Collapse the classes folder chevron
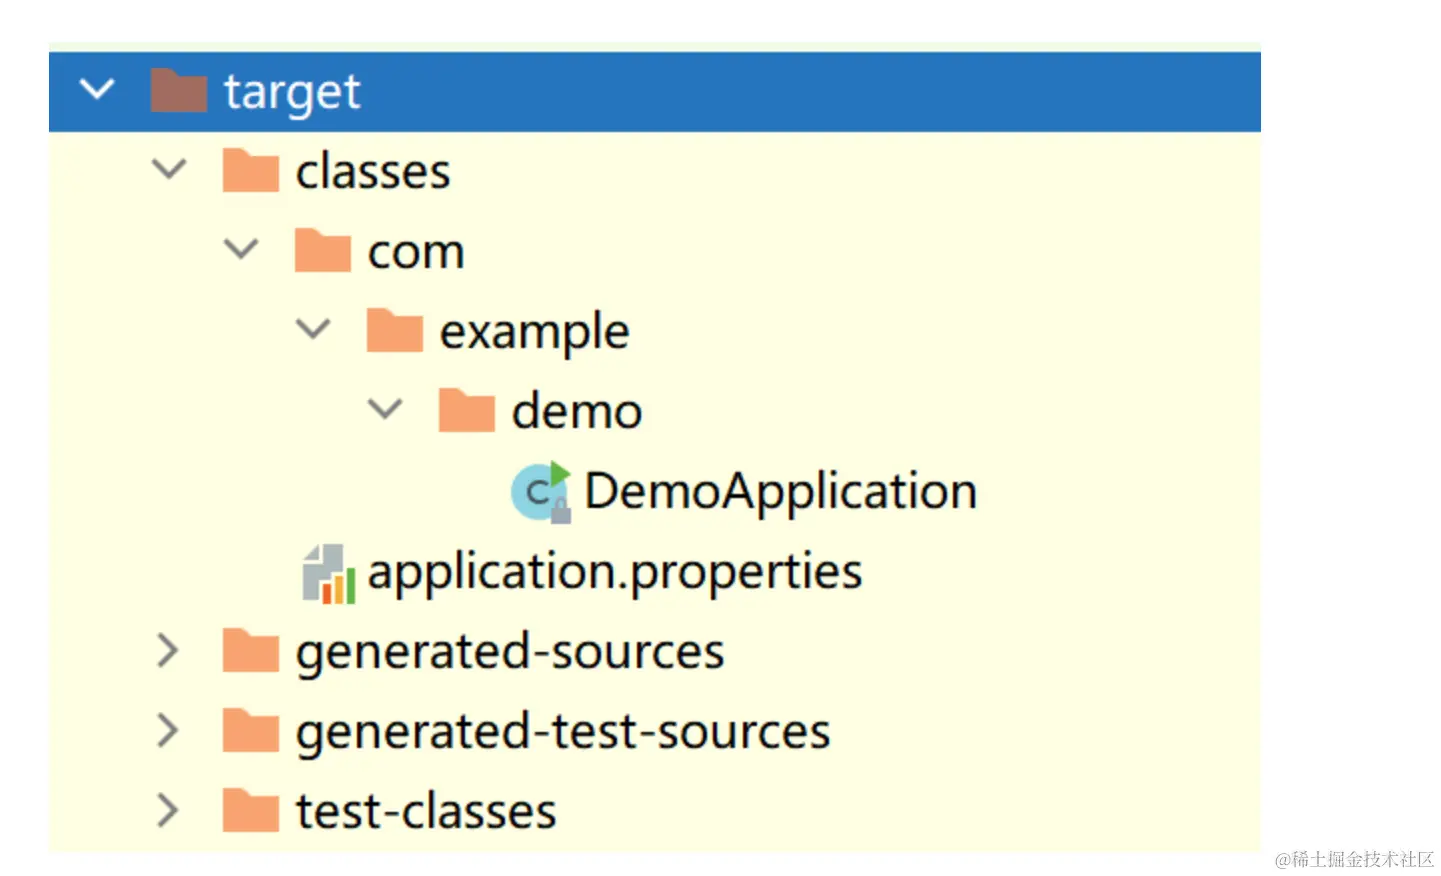This screenshot has width=1441, height=876. (169, 170)
